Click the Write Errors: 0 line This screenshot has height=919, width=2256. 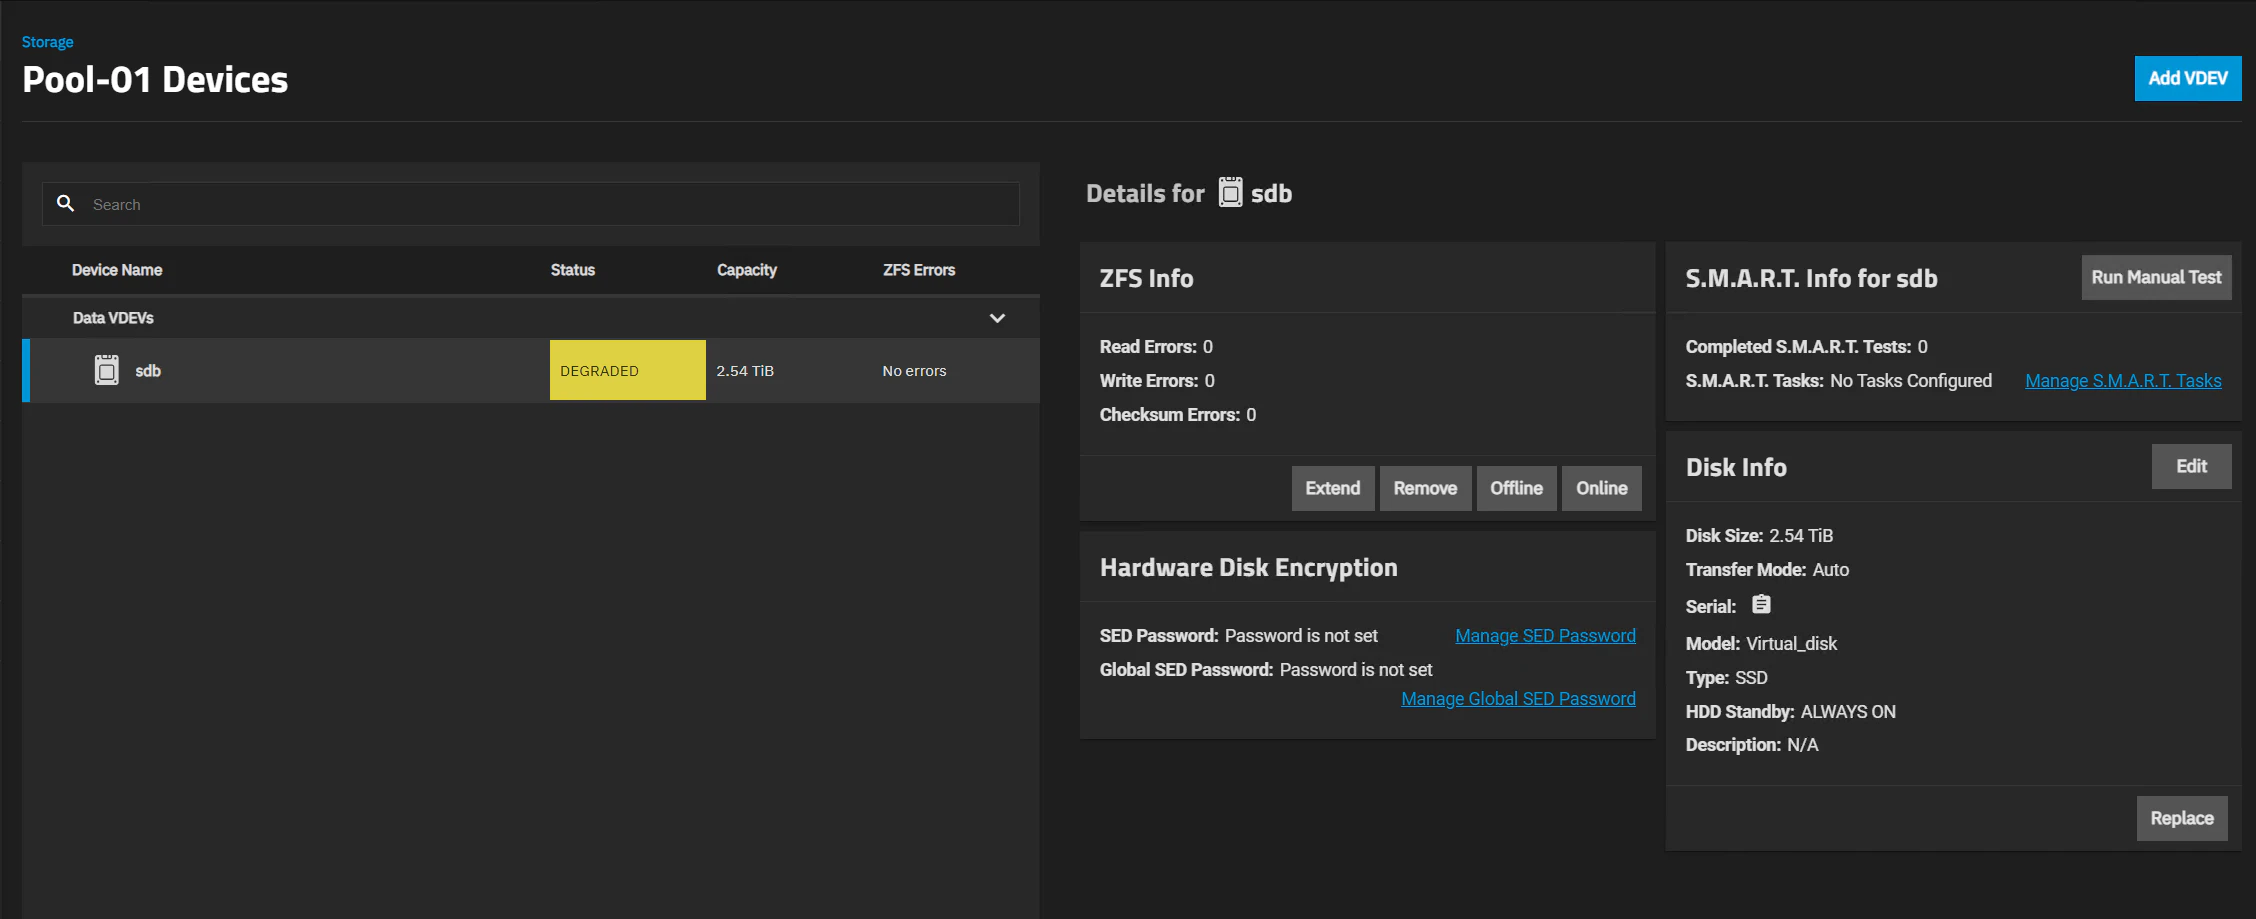(1157, 381)
